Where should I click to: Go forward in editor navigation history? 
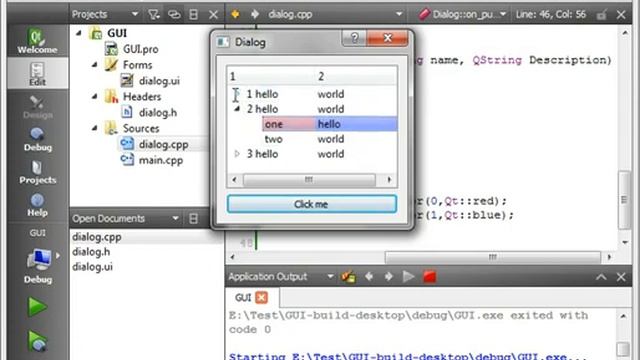pos(255,15)
